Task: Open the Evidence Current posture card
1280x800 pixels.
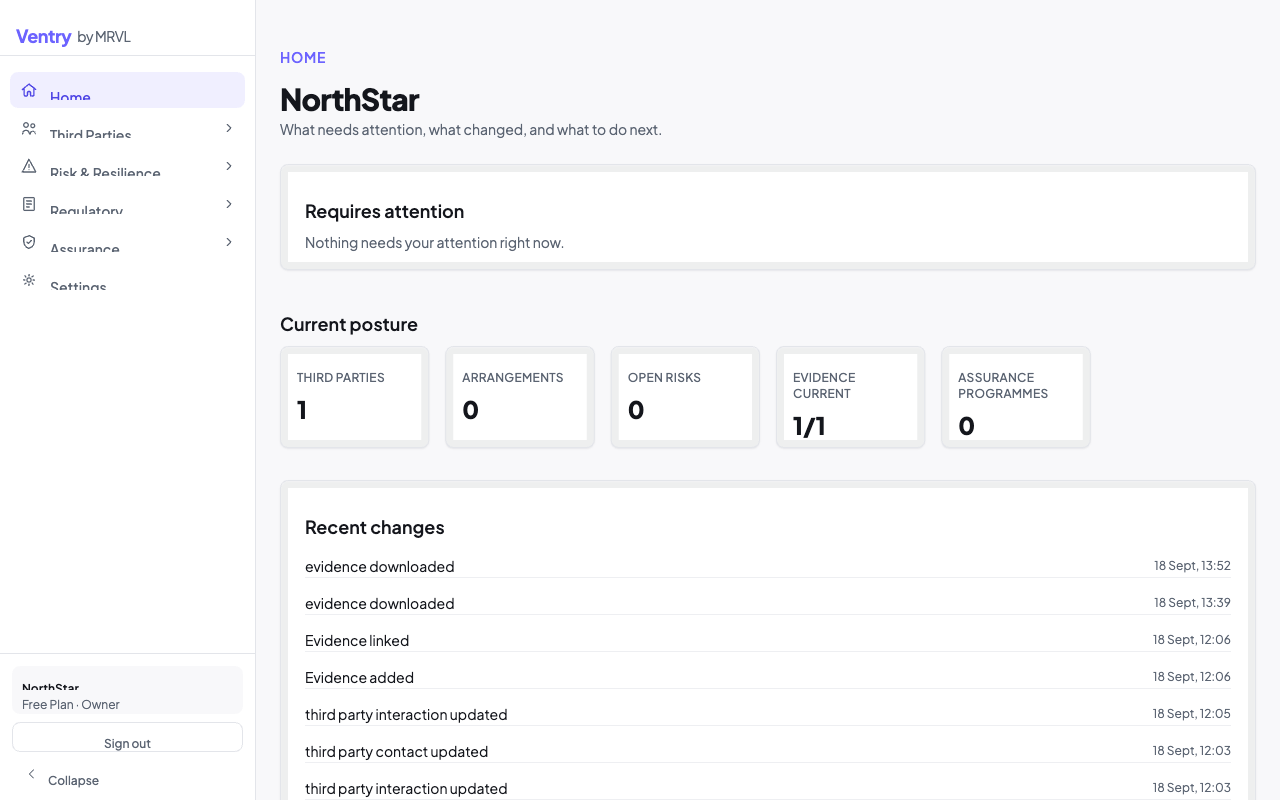Action: coord(851,397)
